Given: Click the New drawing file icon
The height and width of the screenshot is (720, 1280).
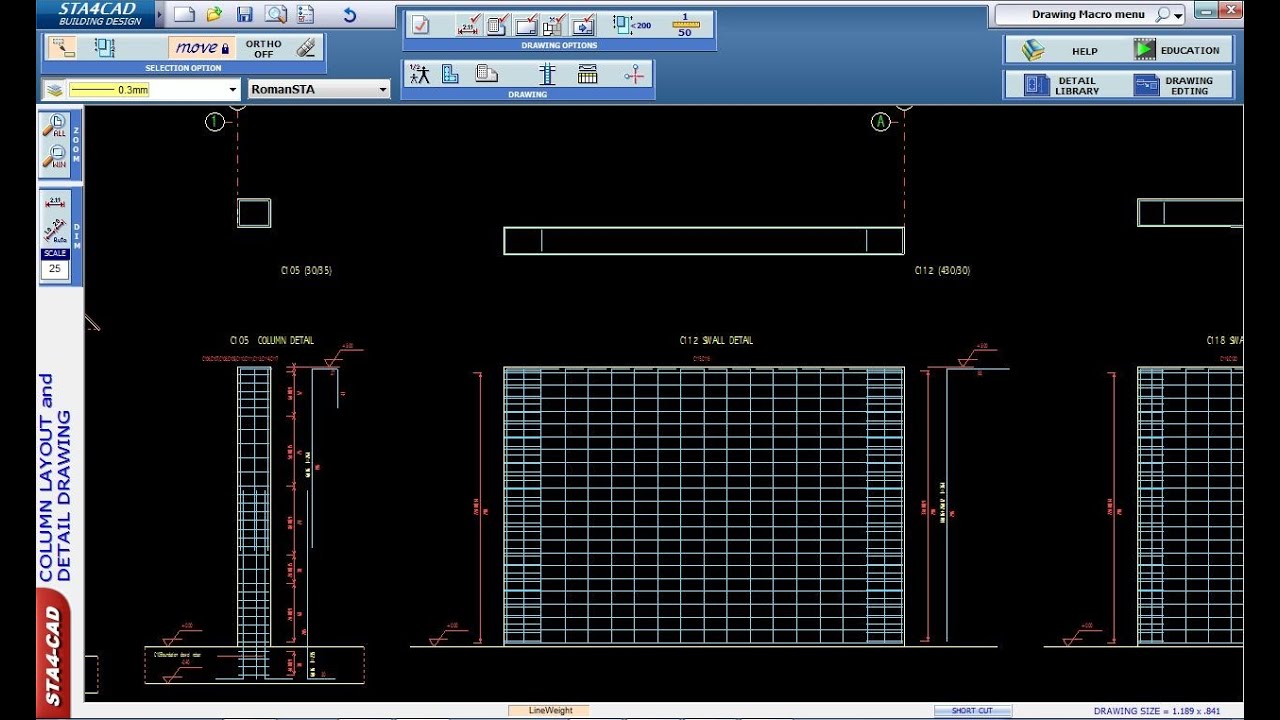Looking at the screenshot, I should click(183, 14).
